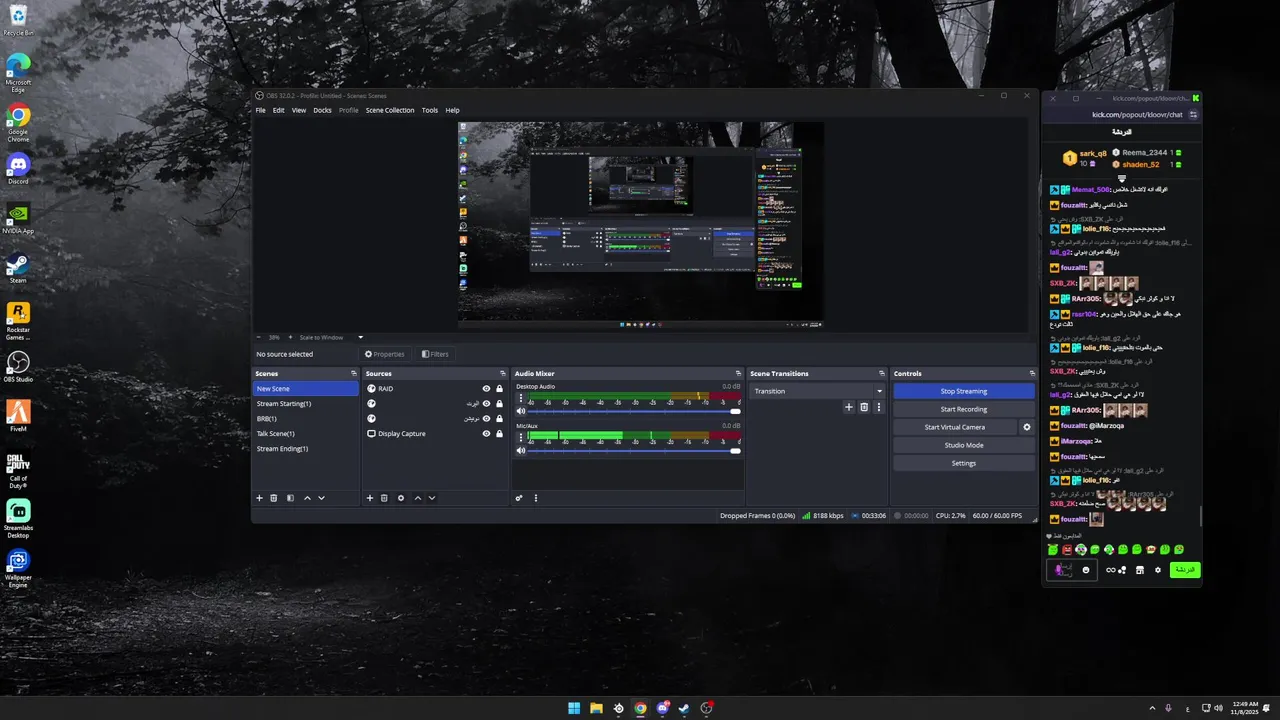Hide the RAID source with eye icon
Image resolution: width=1280 pixels, height=720 pixels.
[486, 389]
